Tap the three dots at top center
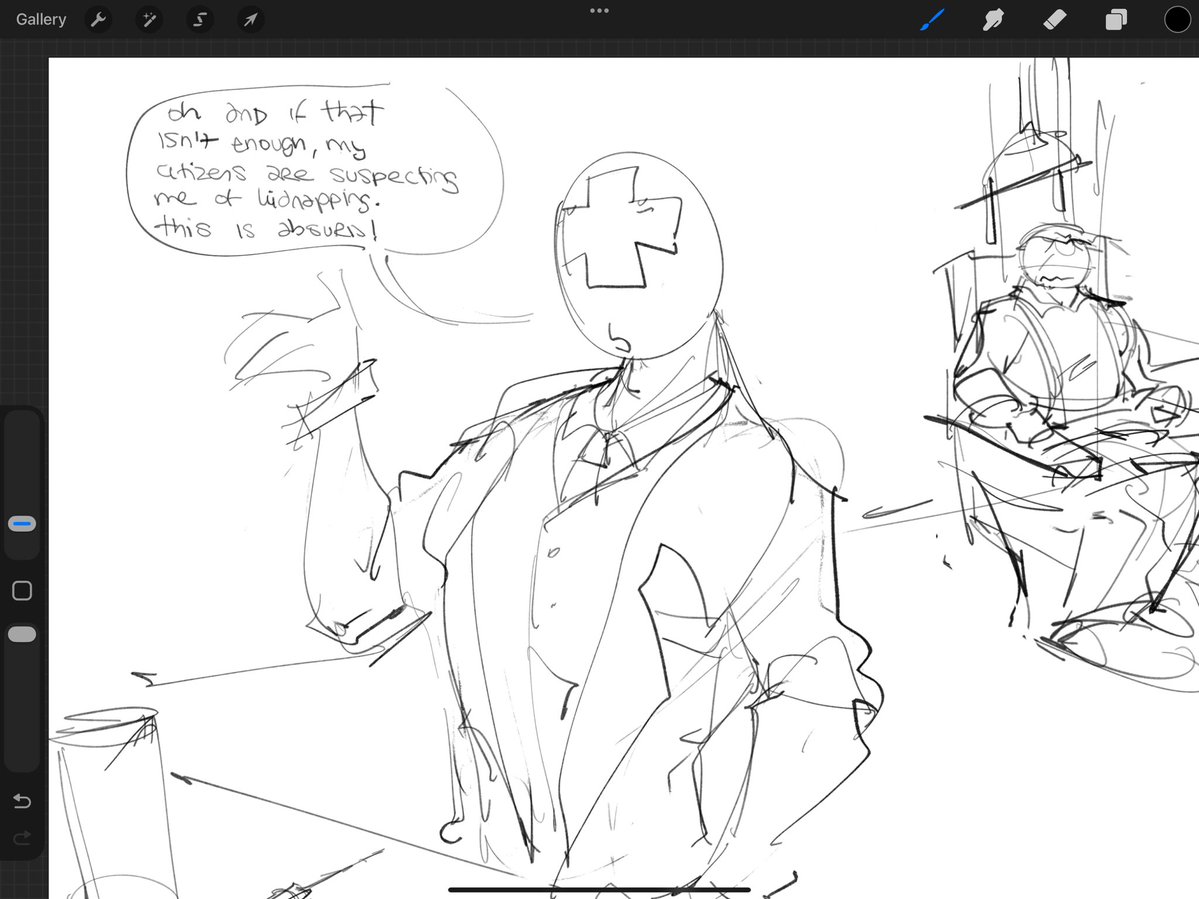This screenshot has height=899, width=1199. pos(600,11)
